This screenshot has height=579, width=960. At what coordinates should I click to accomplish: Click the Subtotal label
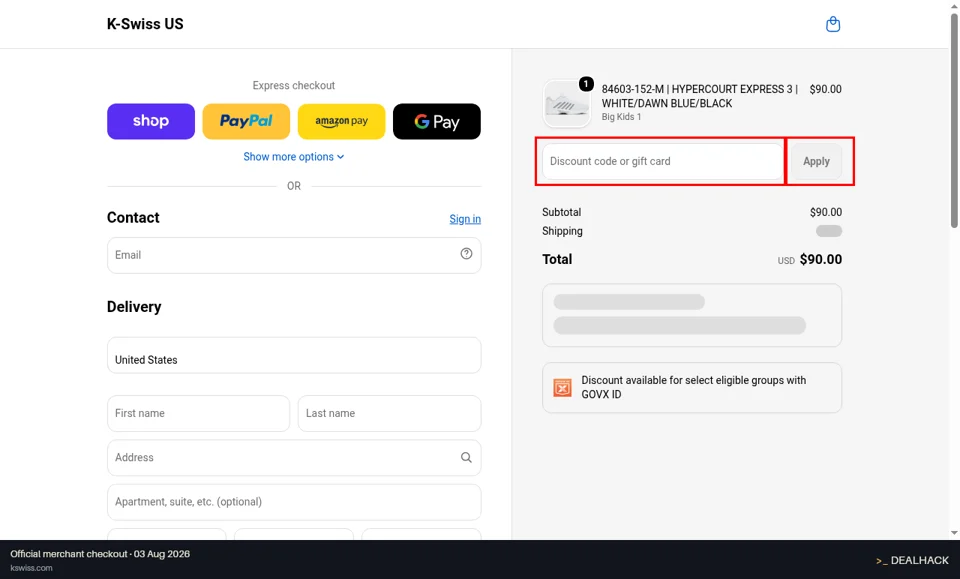point(561,212)
